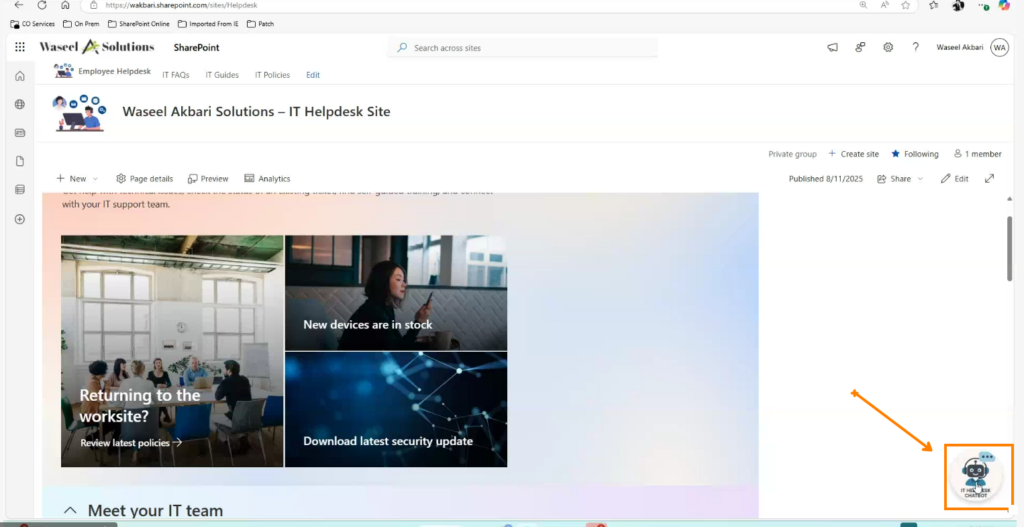This screenshot has height=527, width=1024.
Task: Open the Share dropdown menu
Action: (x=901, y=178)
